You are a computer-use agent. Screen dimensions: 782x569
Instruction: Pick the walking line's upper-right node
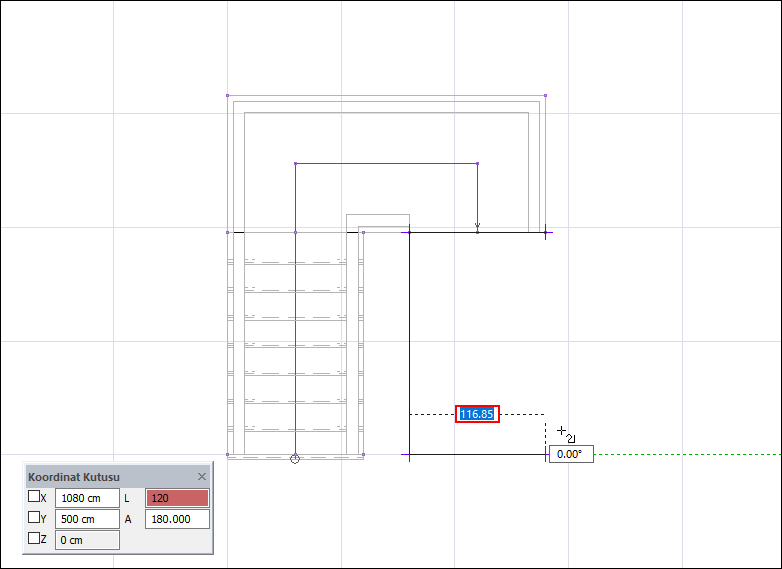tap(478, 164)
